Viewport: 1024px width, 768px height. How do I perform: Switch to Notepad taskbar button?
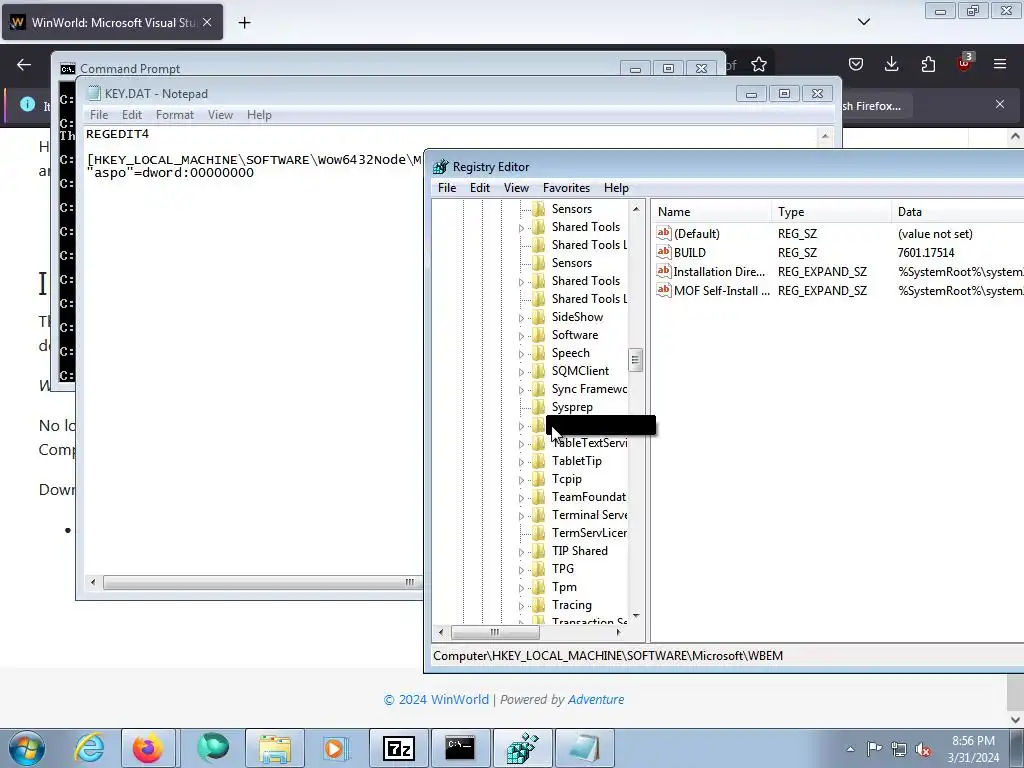tap(584, 748)
